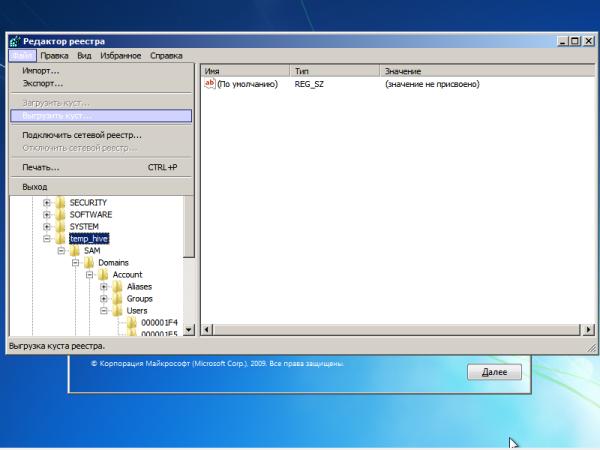Select the Account key in tree
The width and height of the screenshot is (600, 450).
tap(127, 275)
